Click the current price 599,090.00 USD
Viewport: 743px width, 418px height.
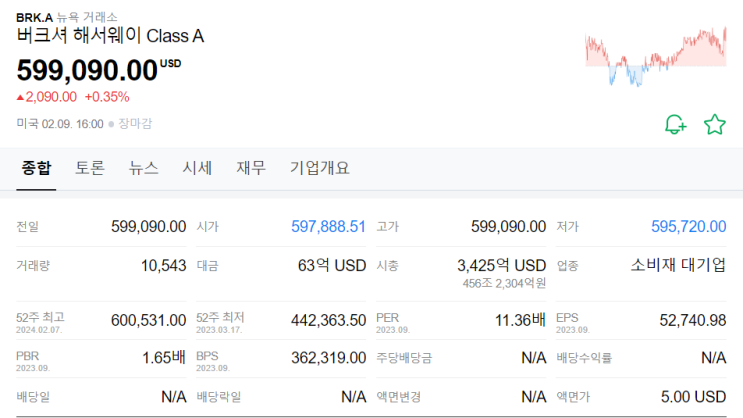99,70
